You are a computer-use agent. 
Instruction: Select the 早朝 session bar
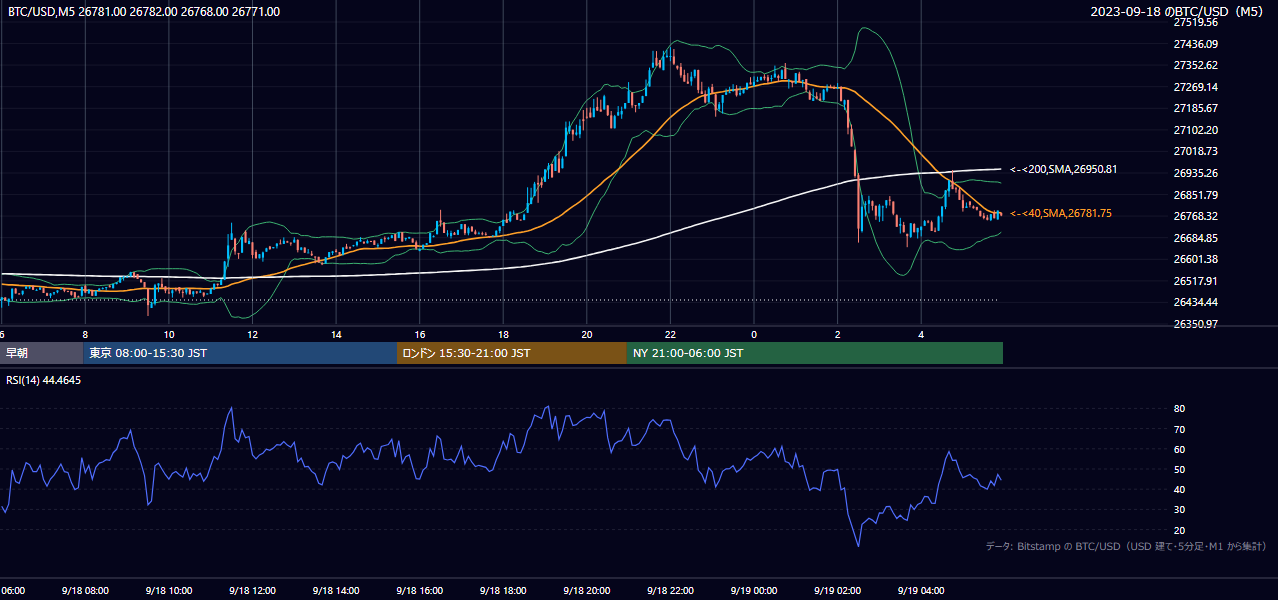[x=41, y=353]
